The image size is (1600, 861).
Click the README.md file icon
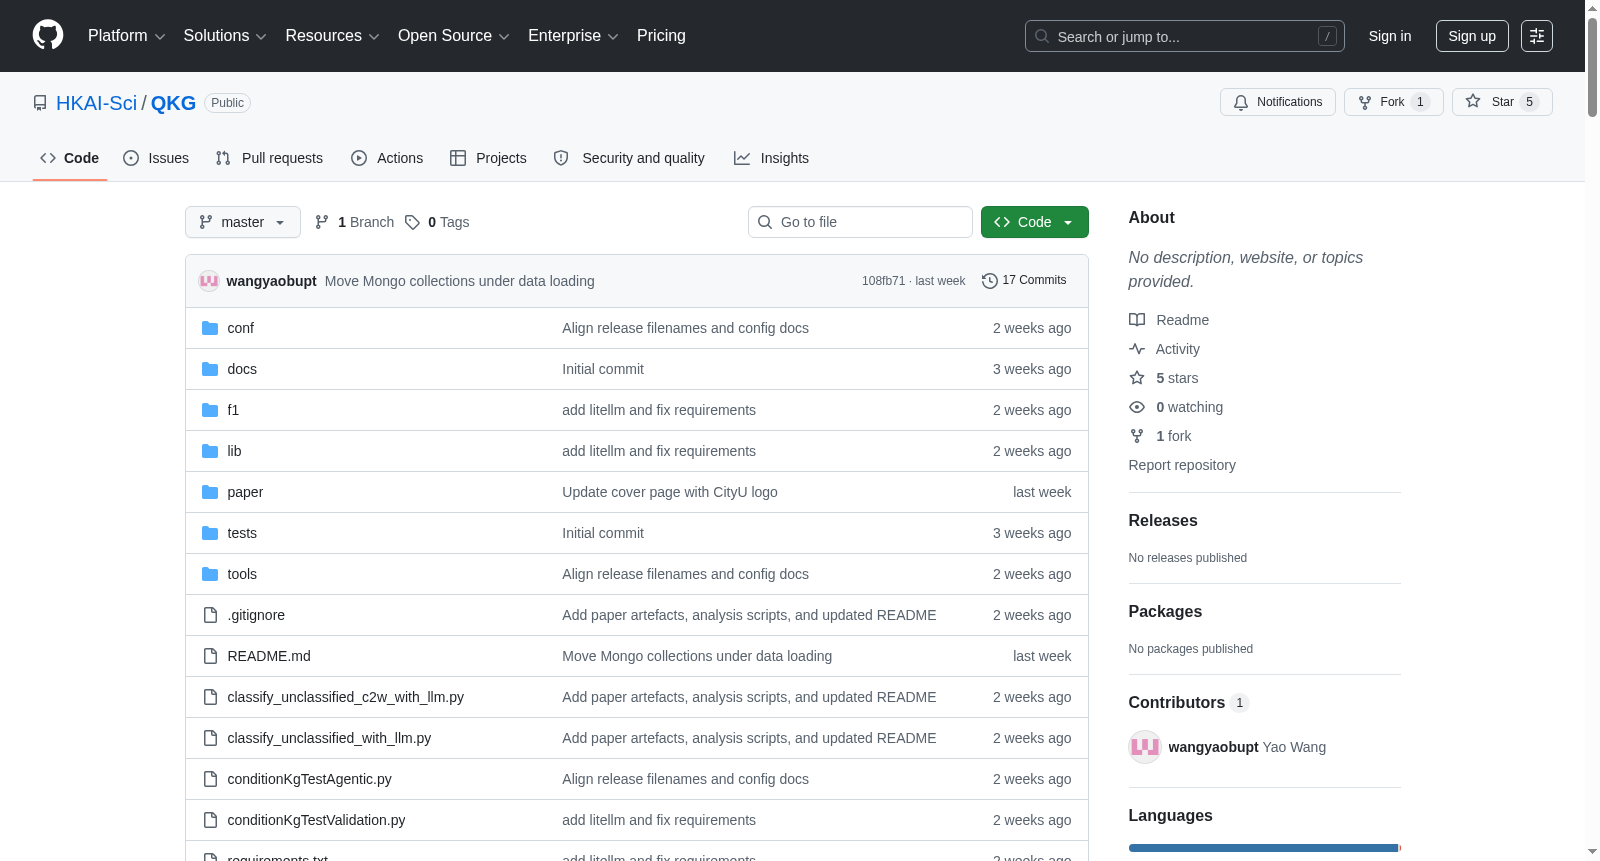[x=210, y=656]
